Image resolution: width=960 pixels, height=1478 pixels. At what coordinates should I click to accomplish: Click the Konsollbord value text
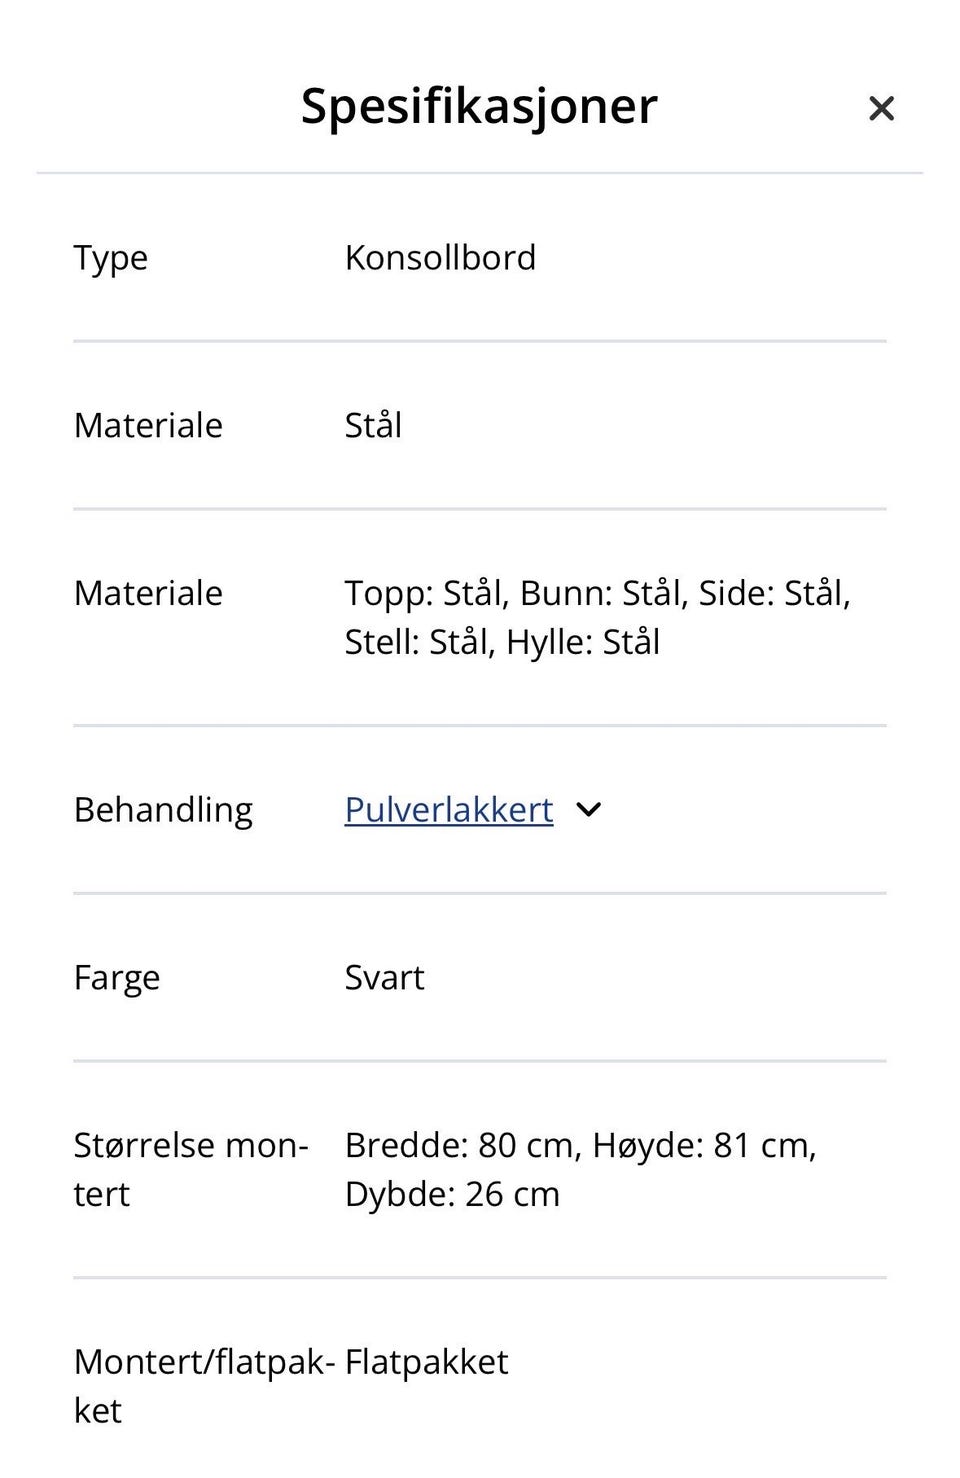click(440, 257)
